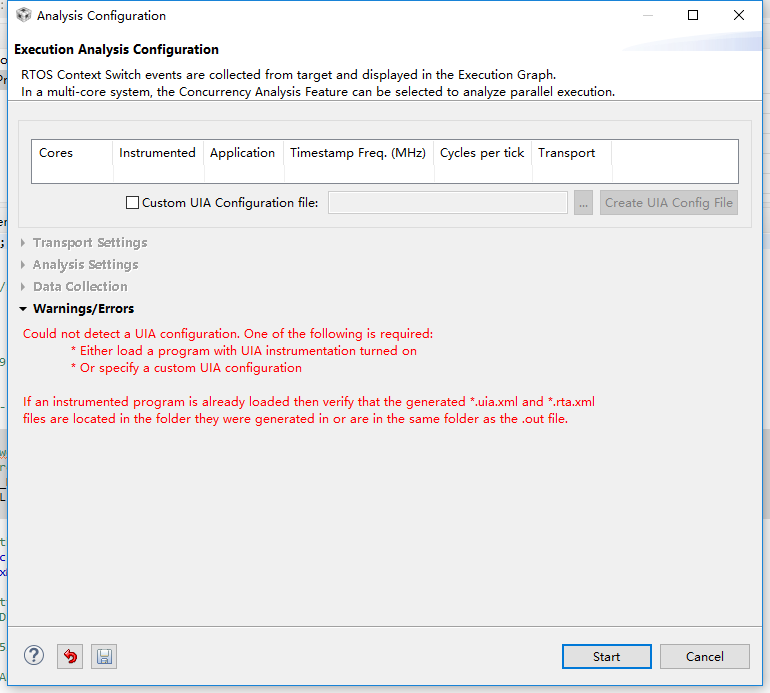Collapse the Warnings/Errors section
This screenshot has width=770, height=693.
[24, 309]
